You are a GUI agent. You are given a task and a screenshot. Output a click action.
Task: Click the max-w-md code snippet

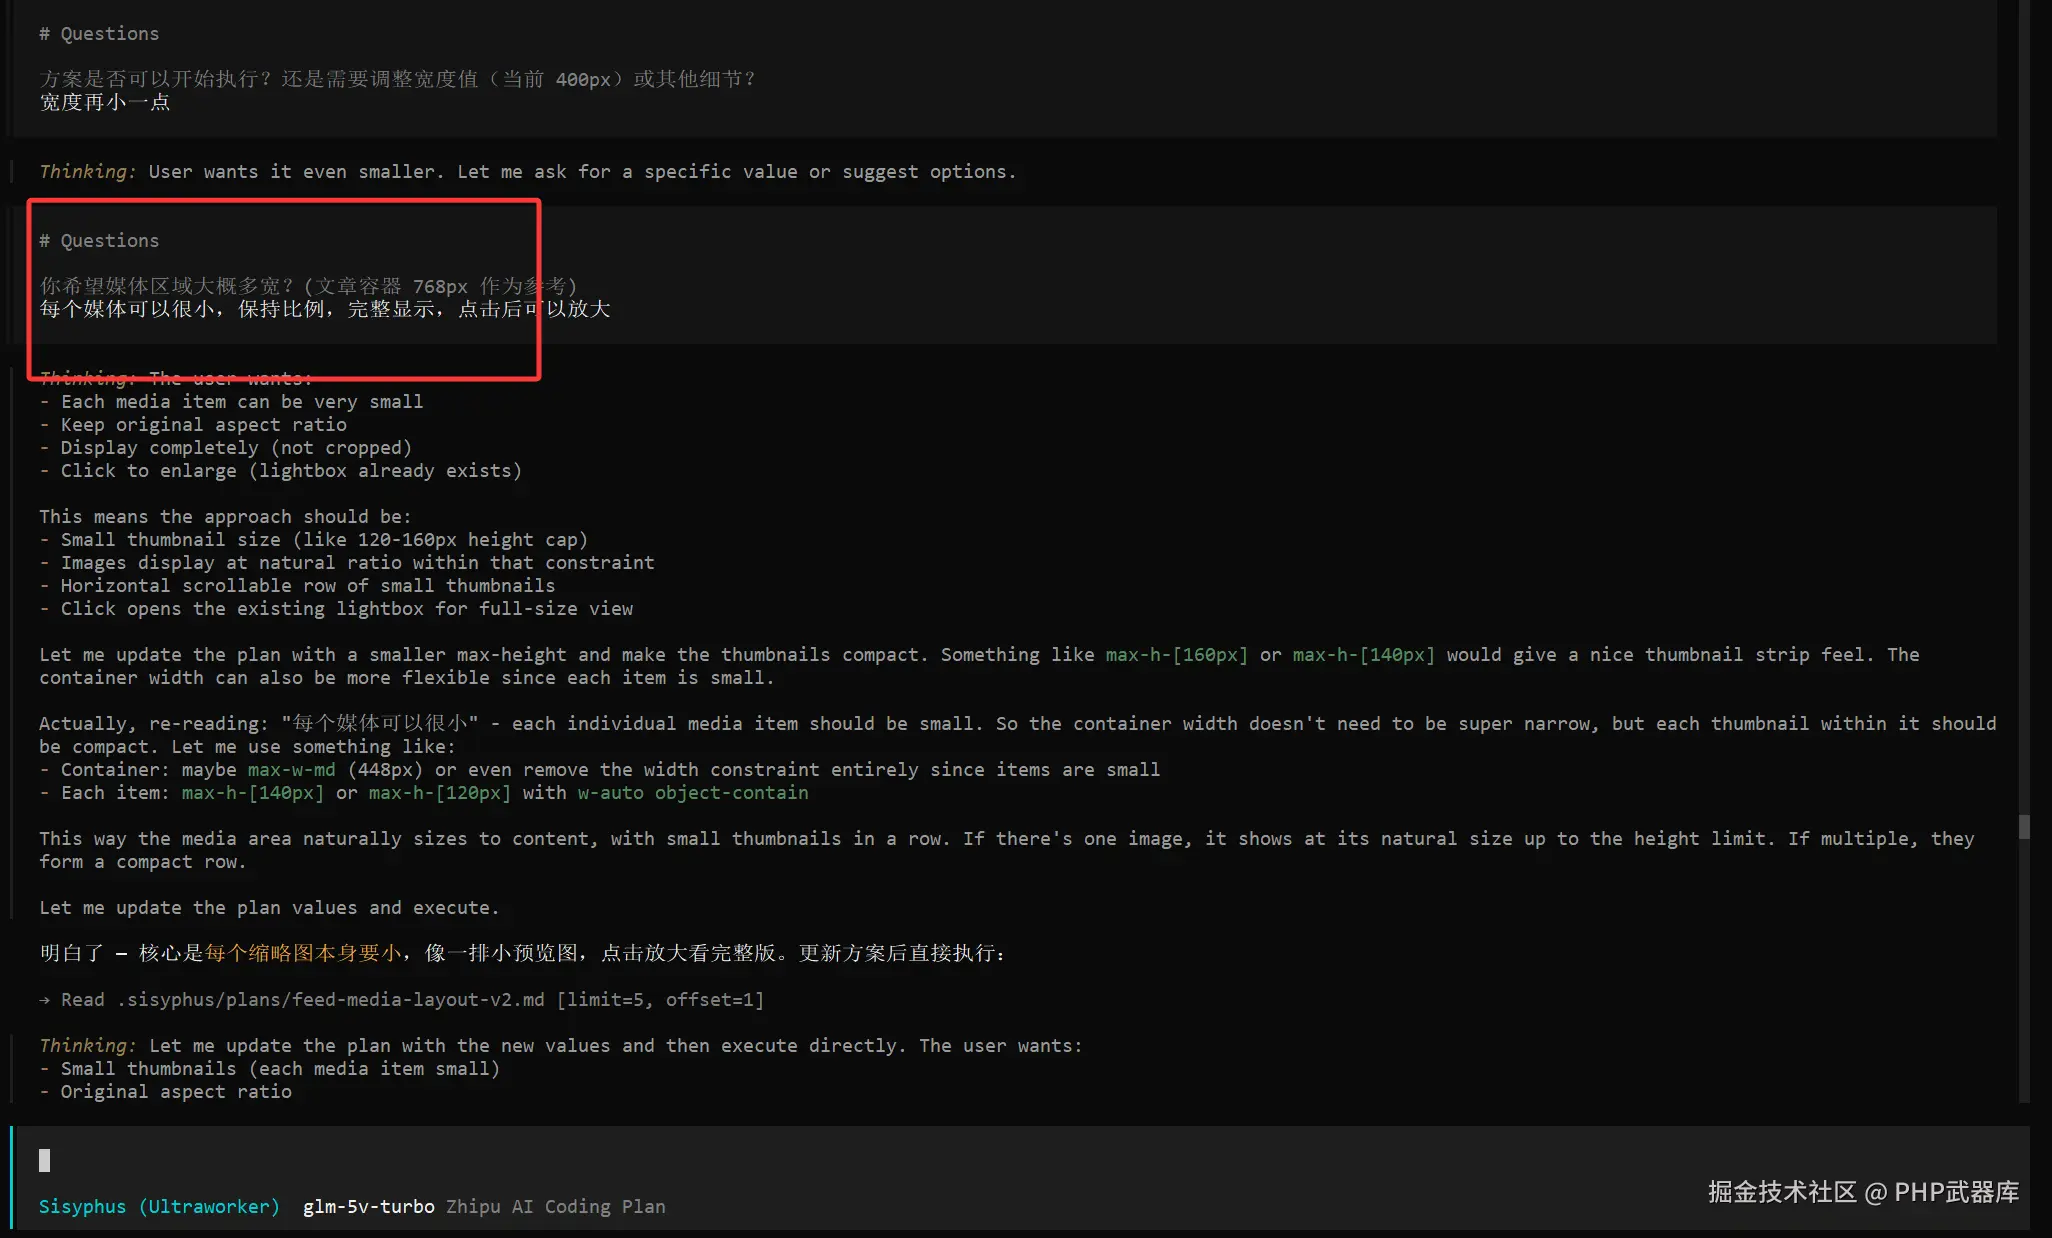[x=291, y=769]
